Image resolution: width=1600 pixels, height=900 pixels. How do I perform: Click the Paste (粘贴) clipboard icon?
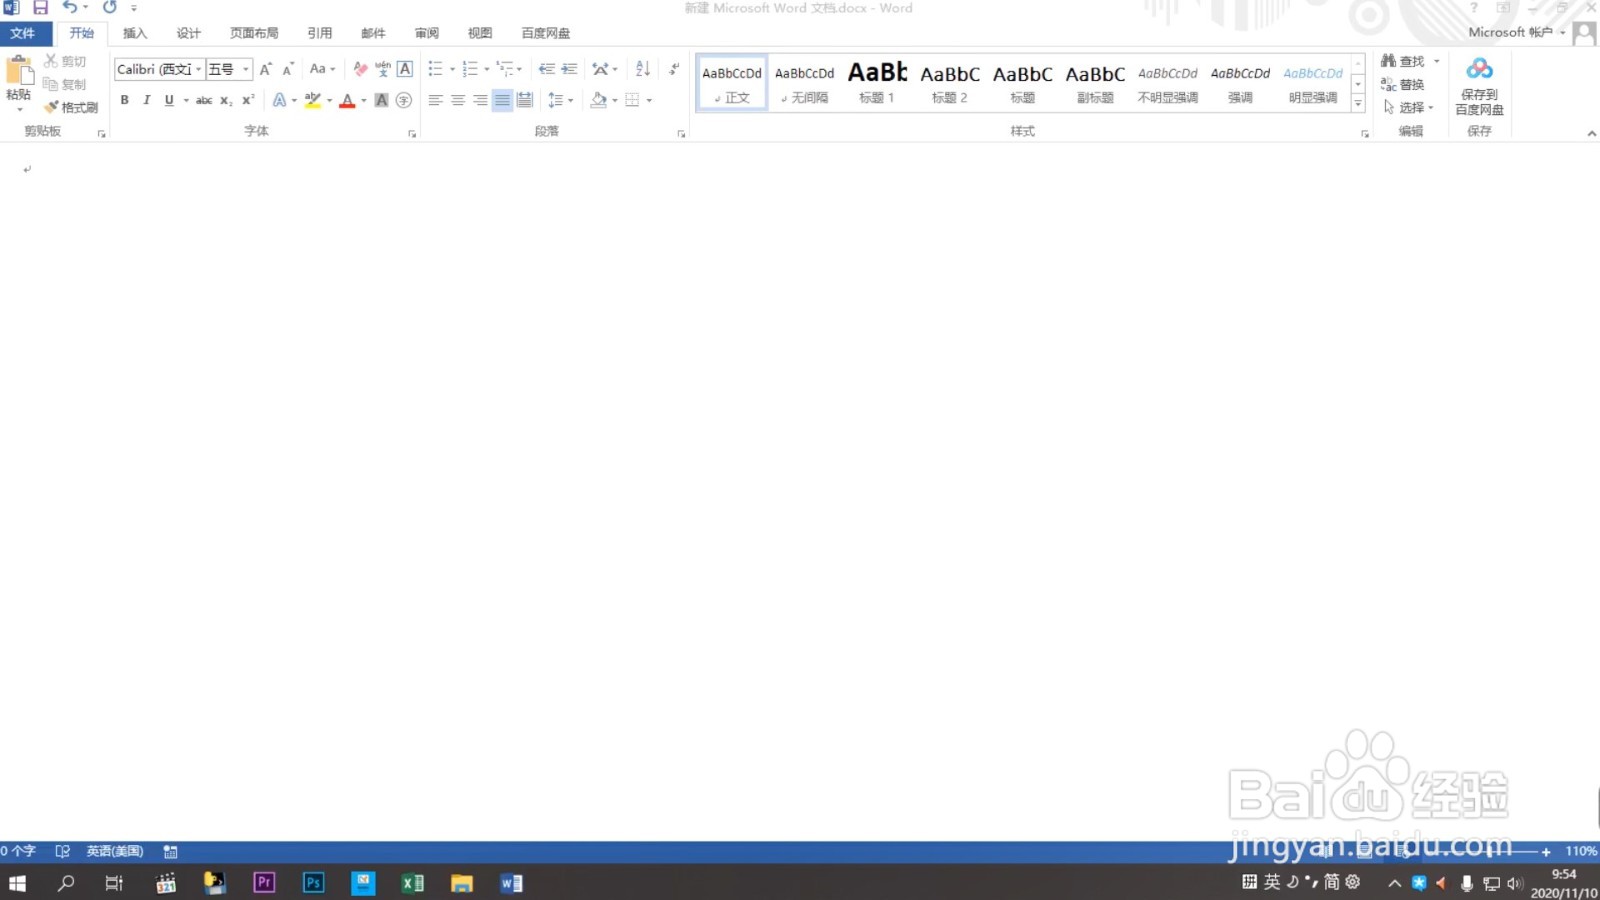pos(18,72)
